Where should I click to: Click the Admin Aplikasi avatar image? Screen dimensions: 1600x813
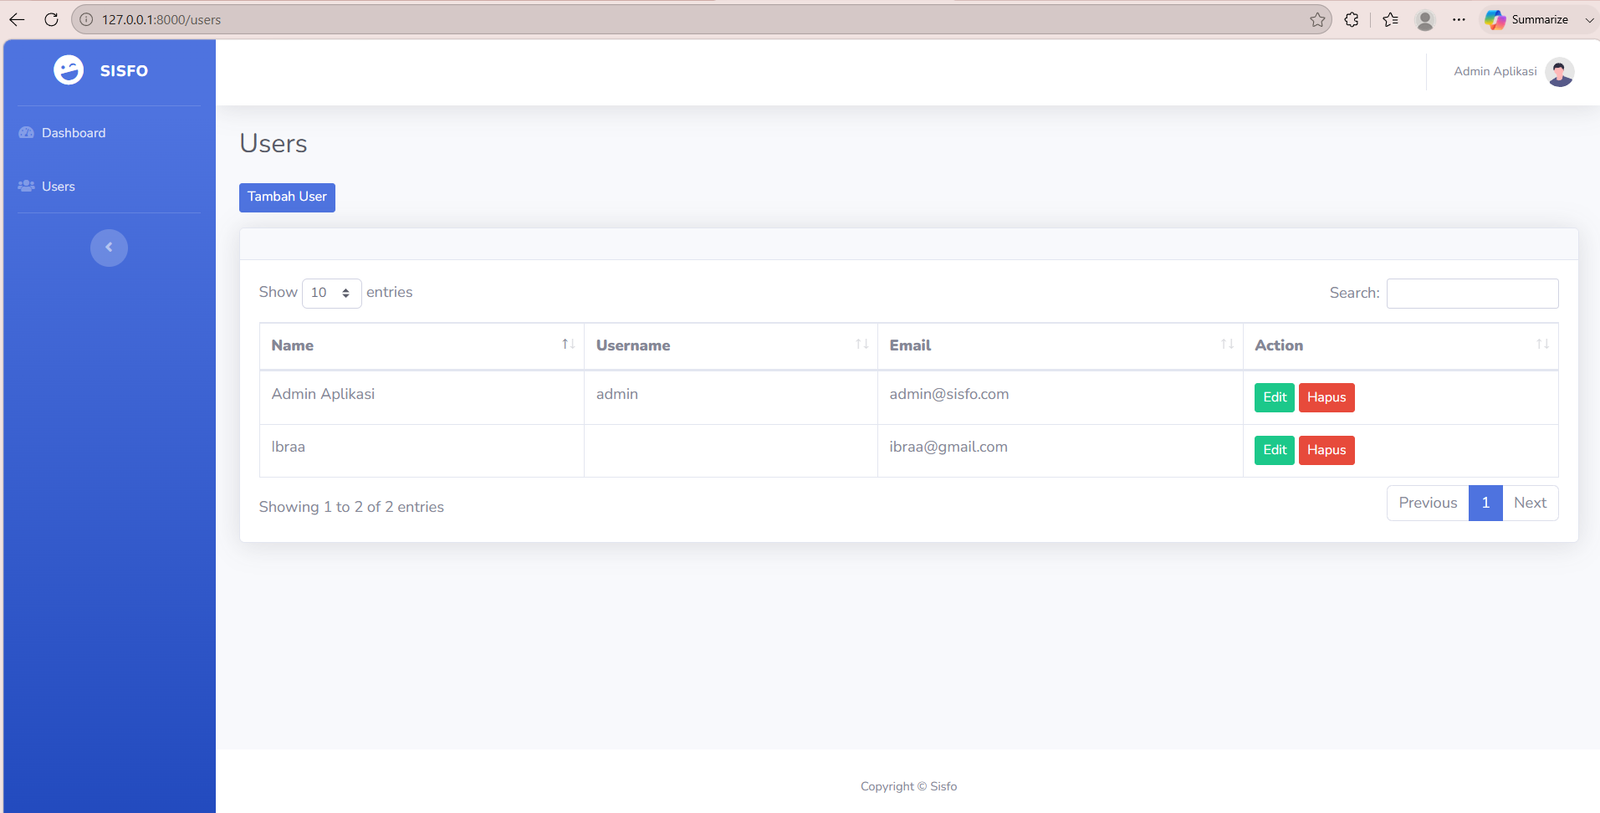1560,72
